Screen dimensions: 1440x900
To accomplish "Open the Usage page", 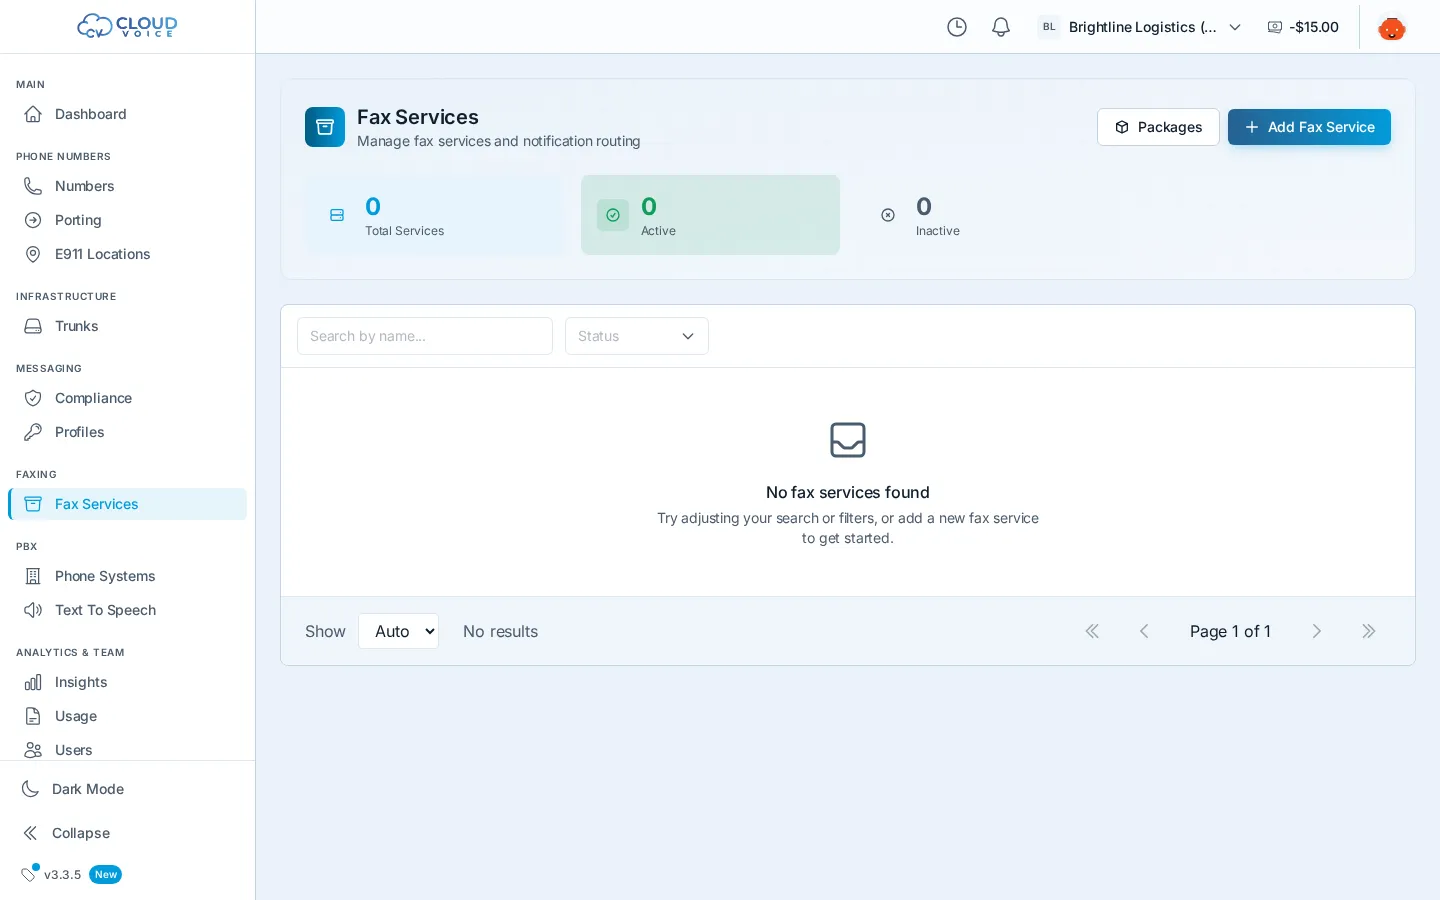I will click(127, 716).
